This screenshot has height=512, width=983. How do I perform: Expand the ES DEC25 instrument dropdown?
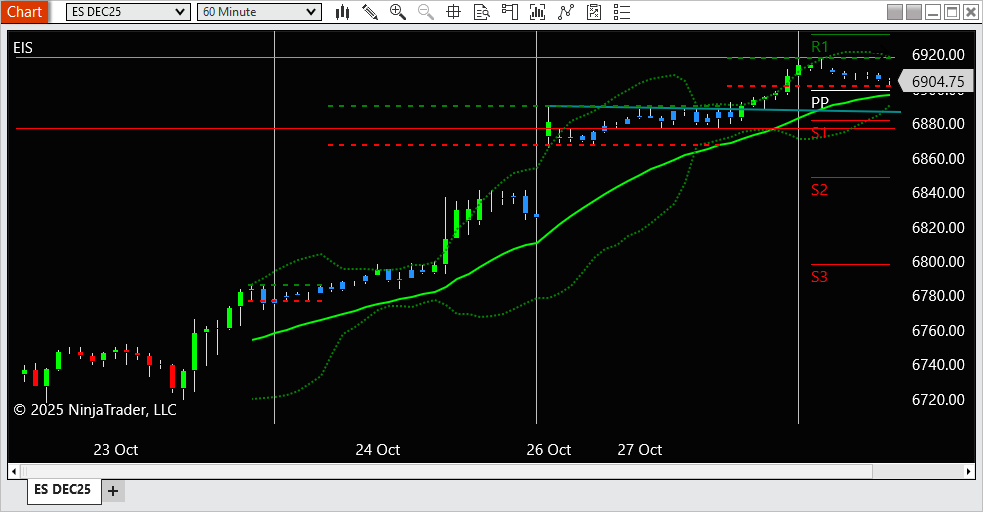pos(128,12)
